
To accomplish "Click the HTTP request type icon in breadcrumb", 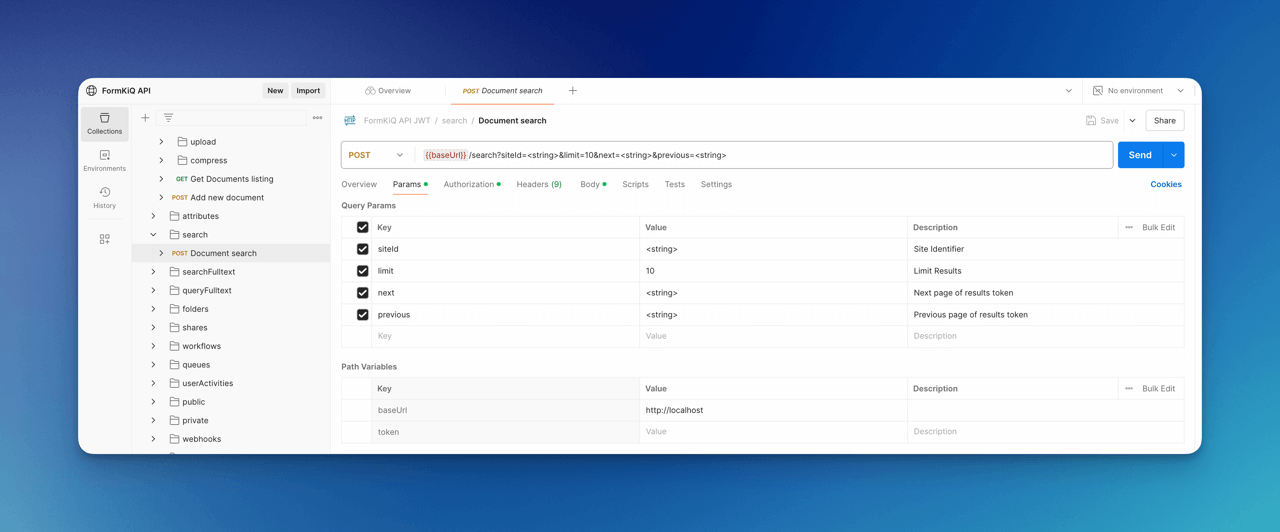I will (349, 121).
